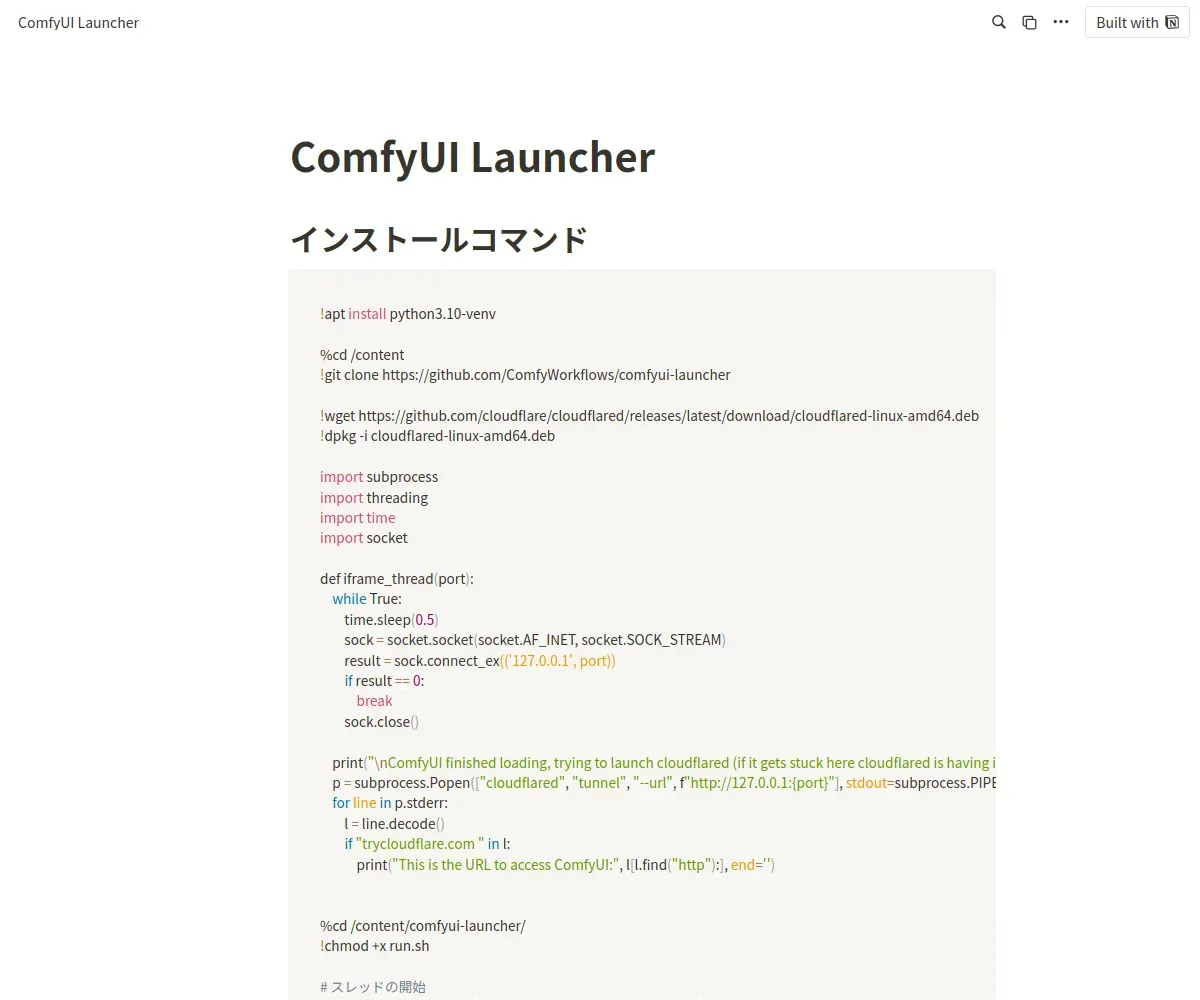This screenshot has height=1000, width=1200.
Task: Click the 'if result == 0:' line
Action: [x=384, y=681]
